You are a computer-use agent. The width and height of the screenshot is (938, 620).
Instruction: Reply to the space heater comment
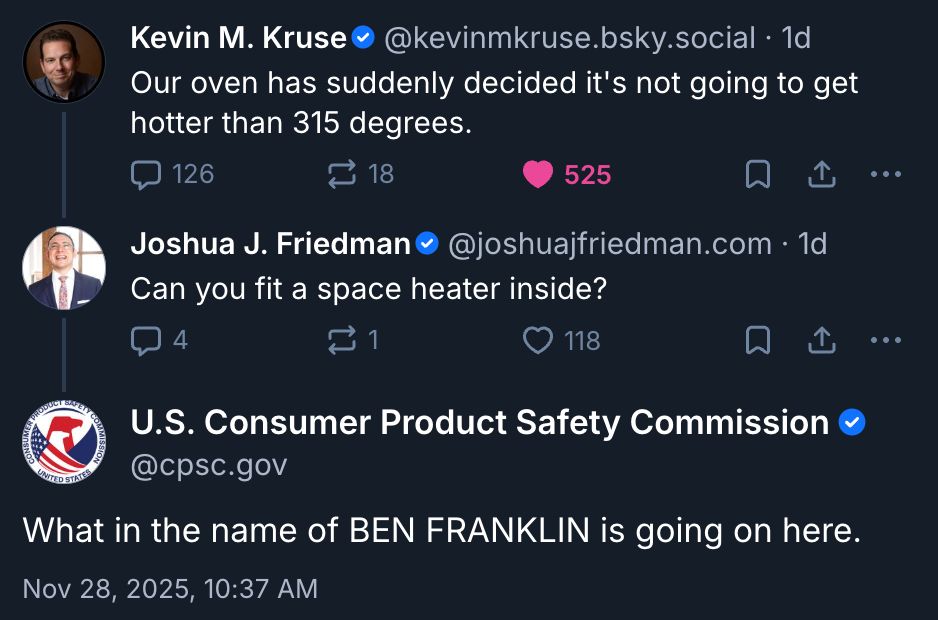(x=146, y=341)
